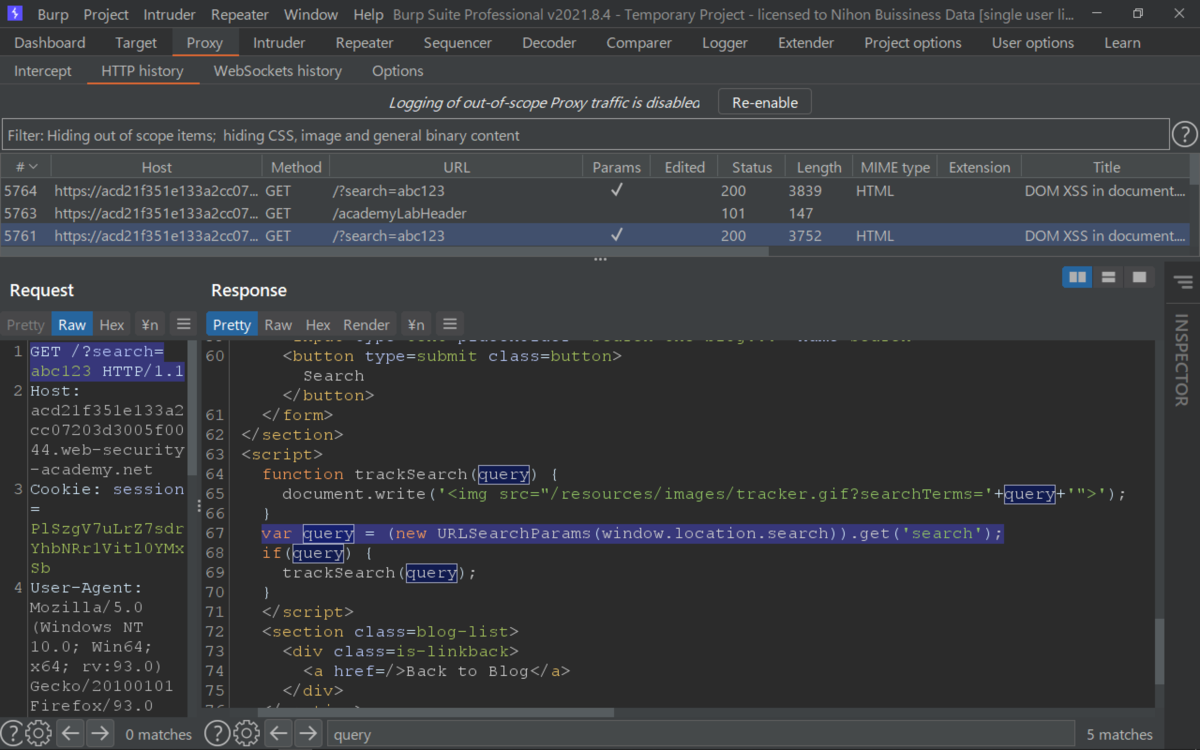Open the response search settings gear
Image resolution: width=1200 pixels, height=750 pixels.
tap(246, 733)
